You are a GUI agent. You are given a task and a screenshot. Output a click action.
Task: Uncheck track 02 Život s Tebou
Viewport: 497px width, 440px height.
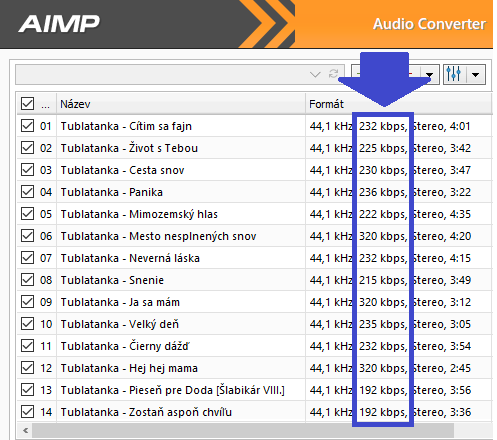27,148
